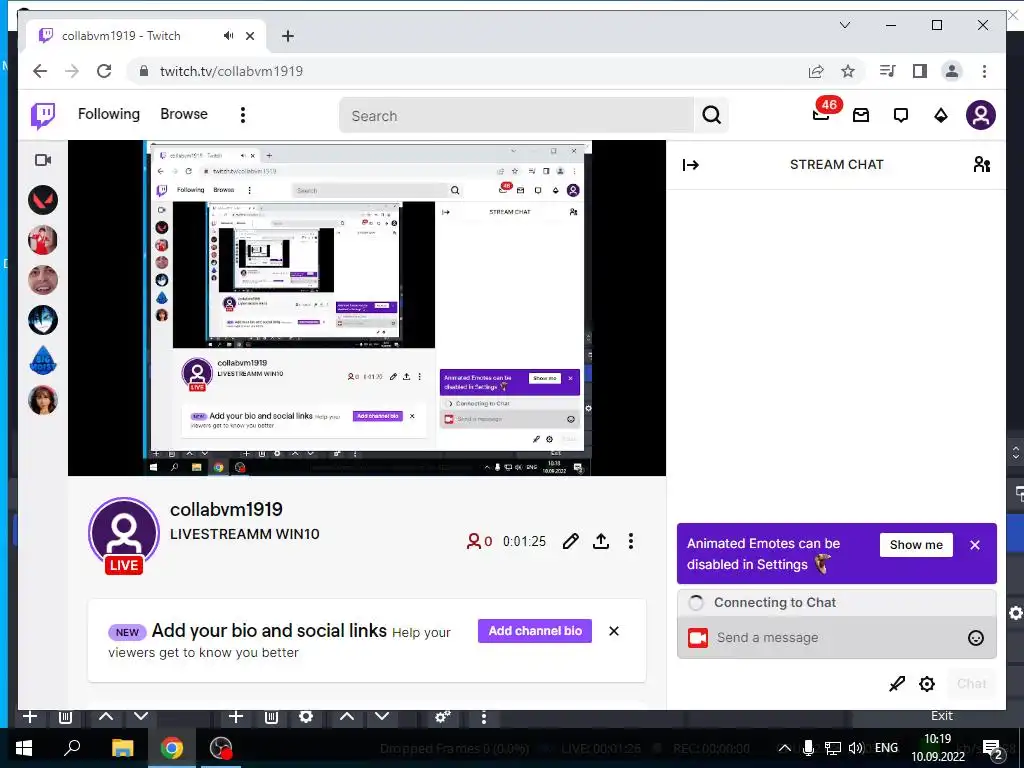Open the smiling-face streamer sidebar avatar
1024x768 pixels.
click(x=43, y=280)
